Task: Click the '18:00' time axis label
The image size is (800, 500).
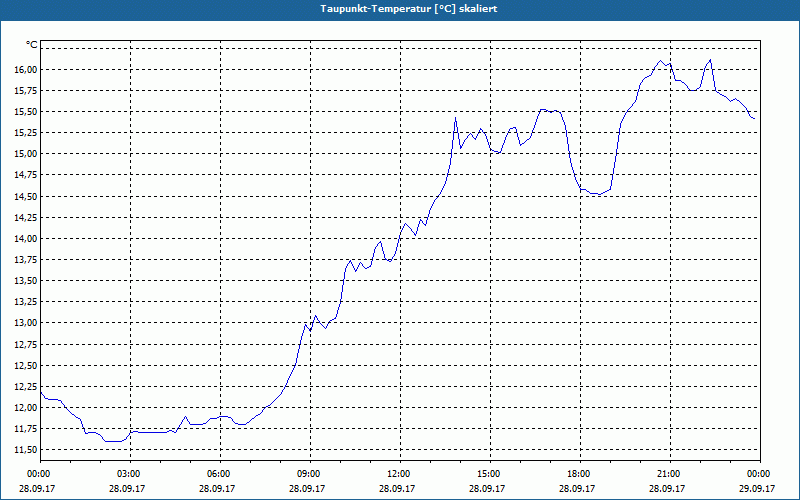Action: [x=578, y=474]
